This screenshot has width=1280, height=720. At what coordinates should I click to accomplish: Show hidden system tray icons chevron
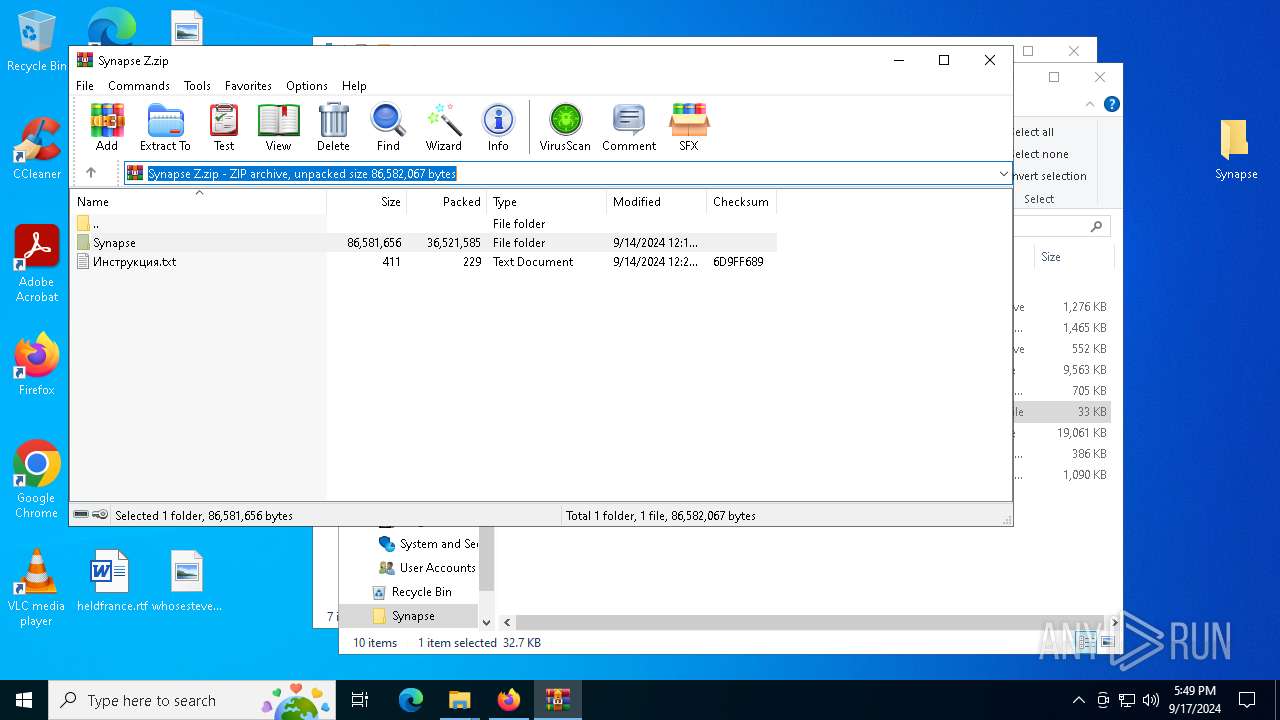(1078, 700)
